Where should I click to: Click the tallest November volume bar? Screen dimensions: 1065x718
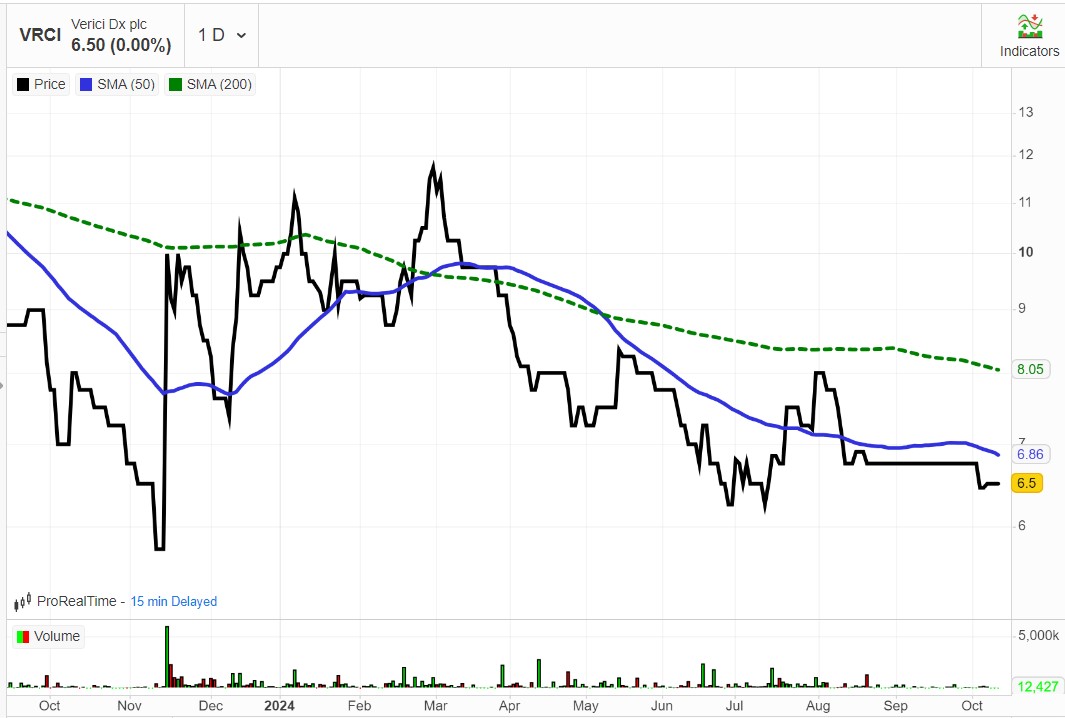(167, 657)
